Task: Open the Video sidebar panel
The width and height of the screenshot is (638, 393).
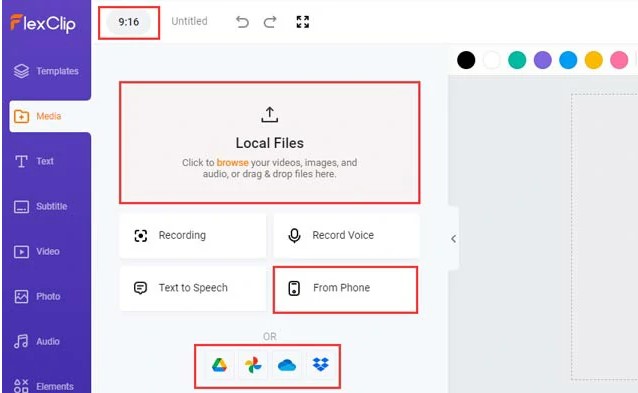Action: click(37, 251)
